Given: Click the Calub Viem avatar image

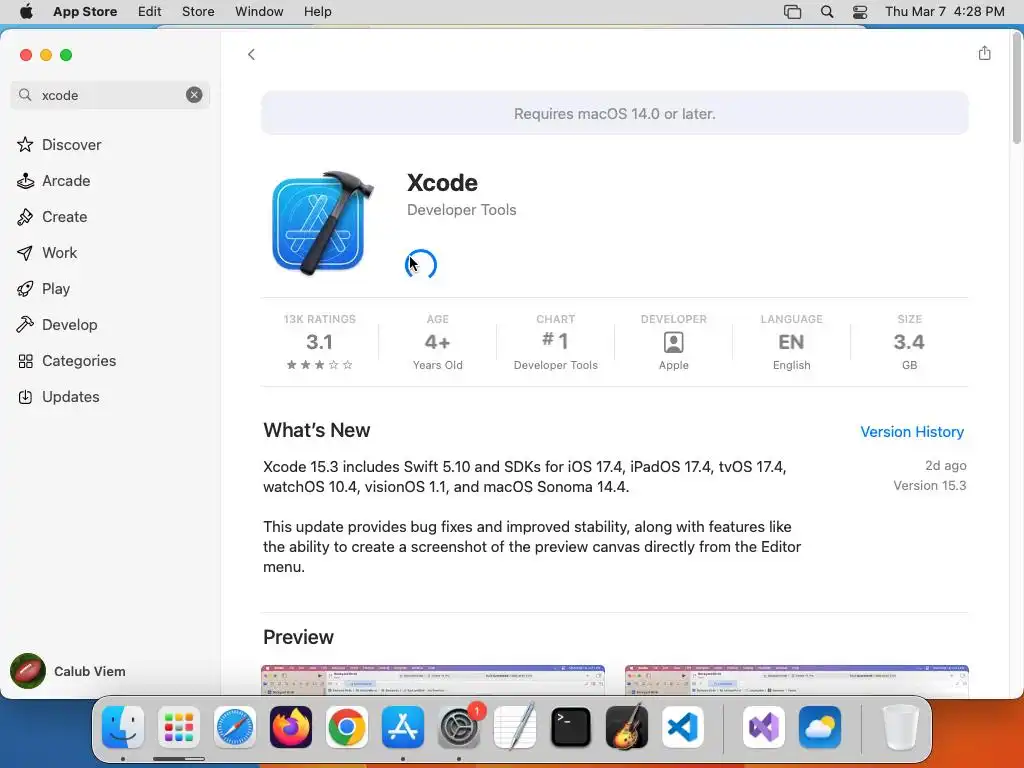Looking at the screenshot, I should coord(27,671).
